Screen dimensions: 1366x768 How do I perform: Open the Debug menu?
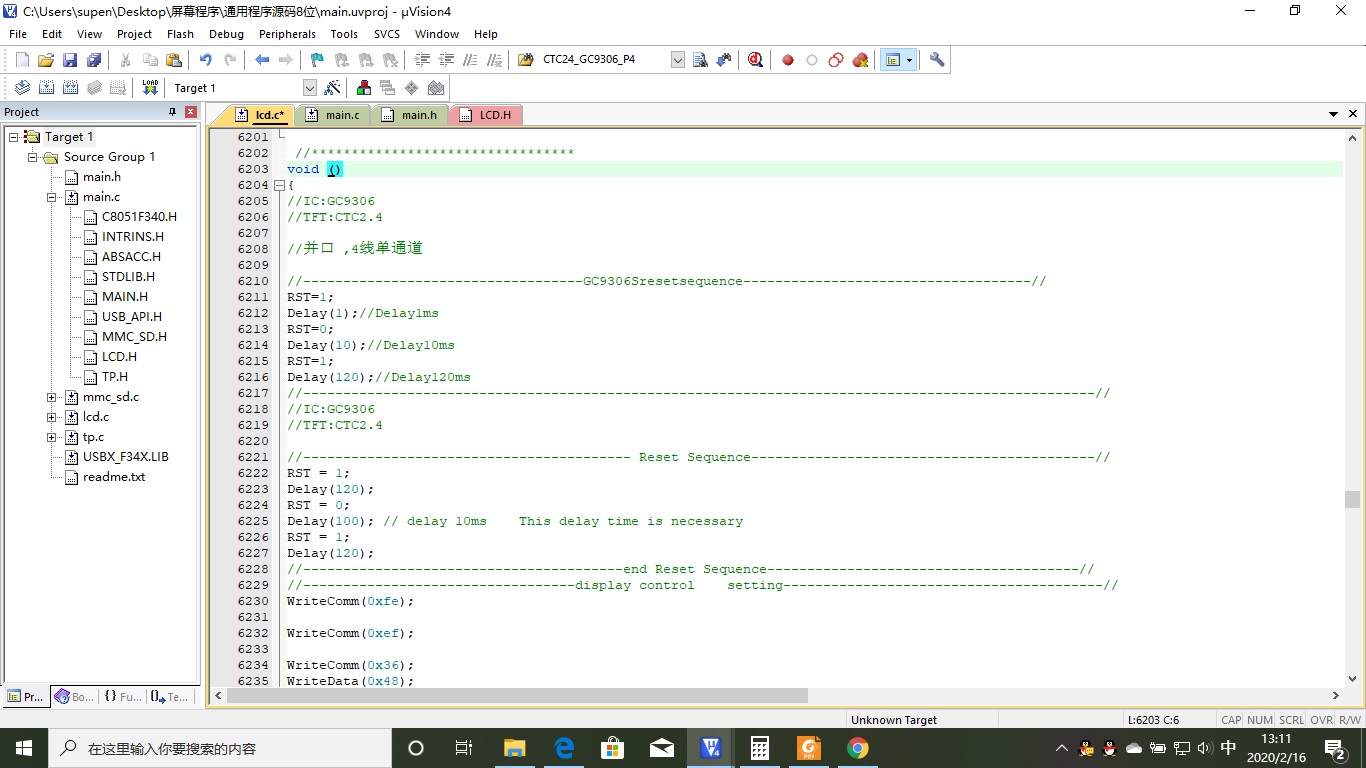(x=226, y=34)
